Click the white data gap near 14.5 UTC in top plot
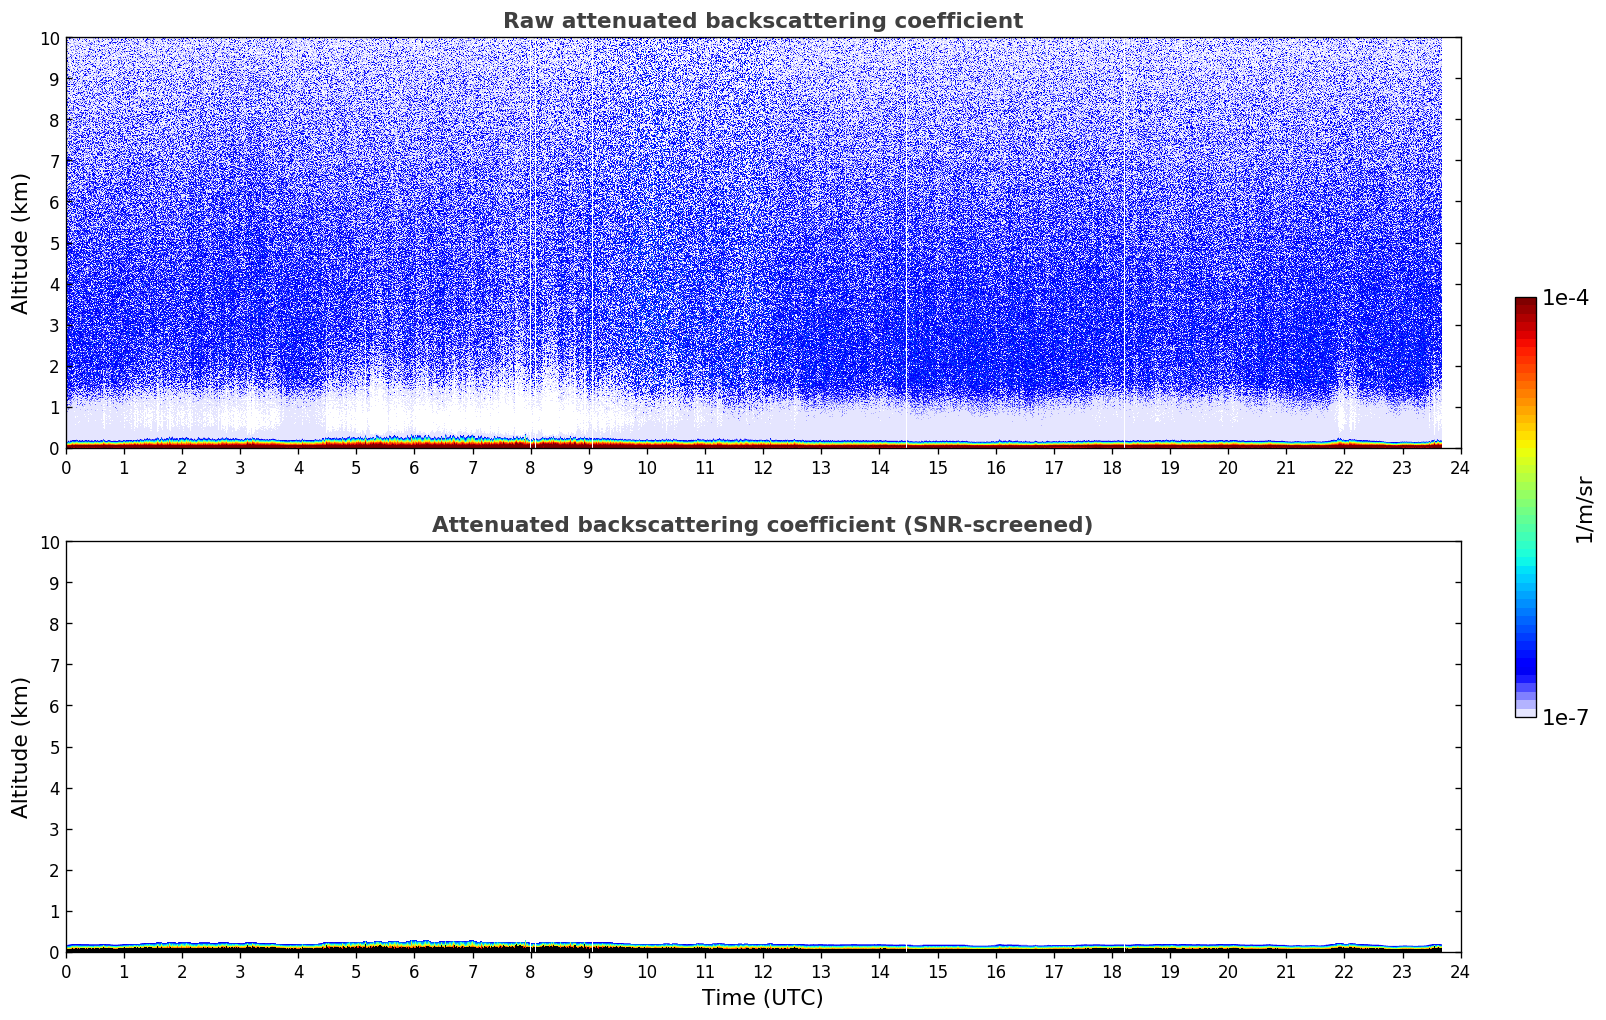This screenshot has height=1020, width=1606. point(906,240)
